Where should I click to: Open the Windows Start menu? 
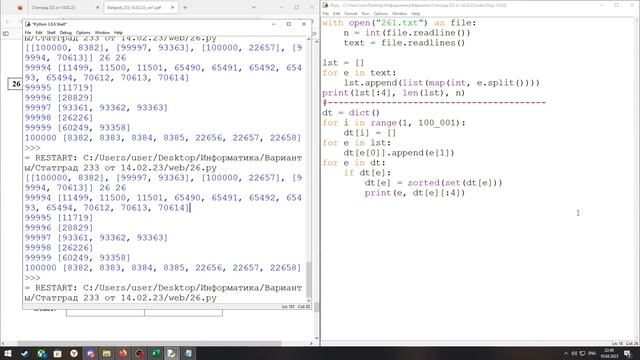pos(8,353)
